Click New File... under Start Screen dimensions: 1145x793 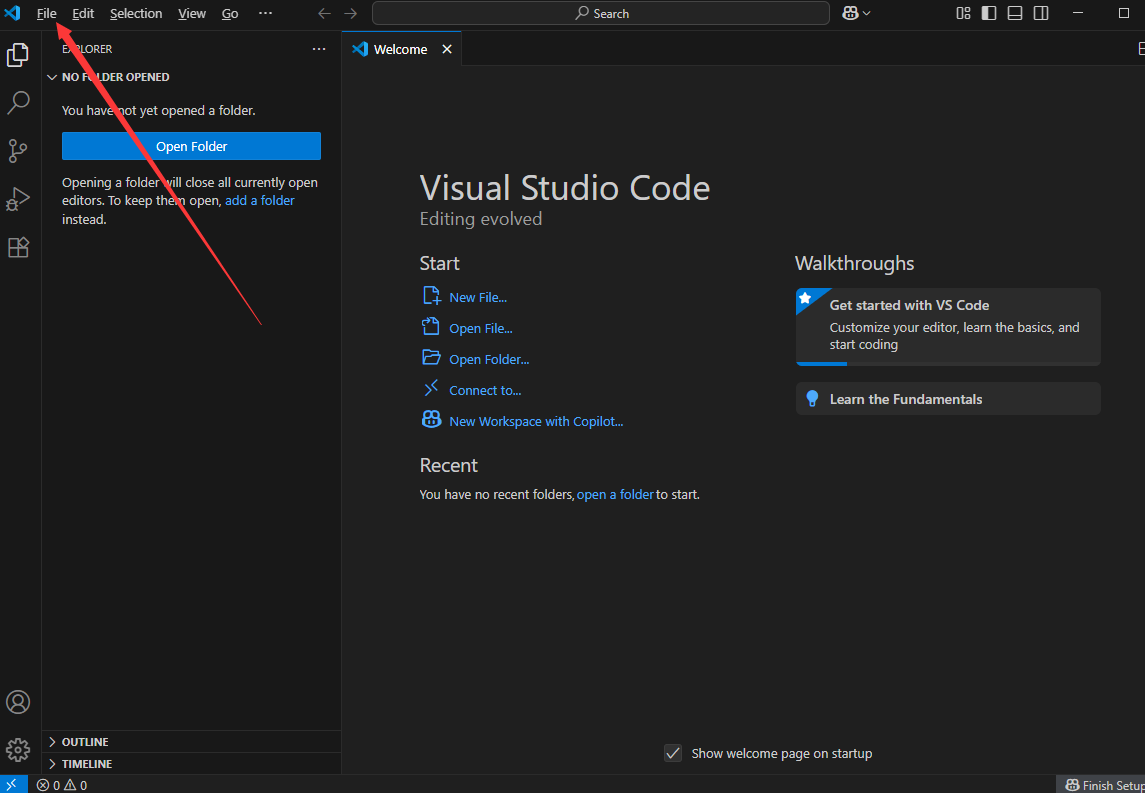click(464, 296)
